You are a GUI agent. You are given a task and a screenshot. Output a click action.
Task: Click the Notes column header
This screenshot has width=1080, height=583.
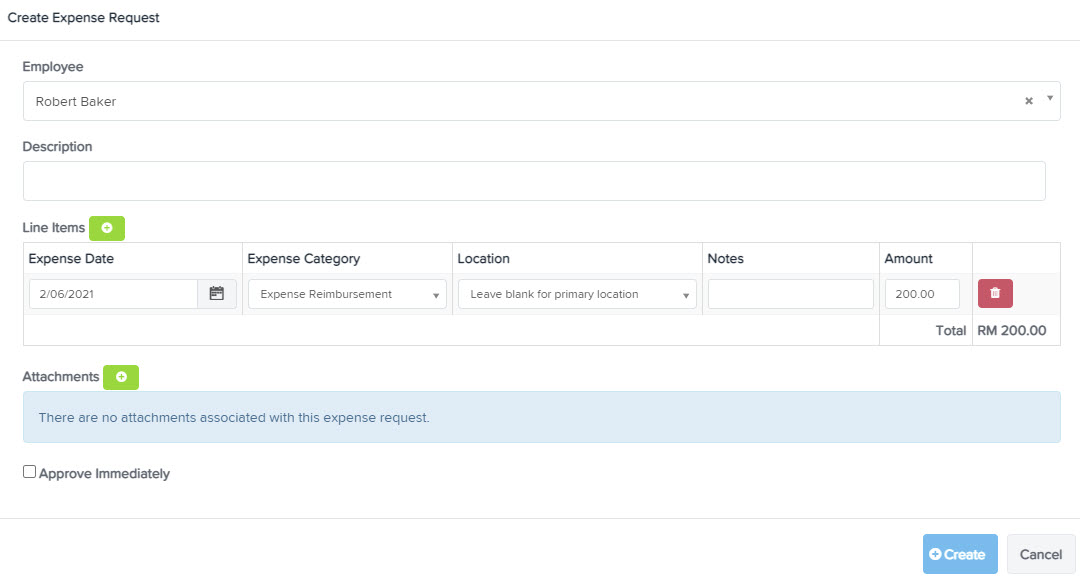pyautogui.click(x=725, y=258)
